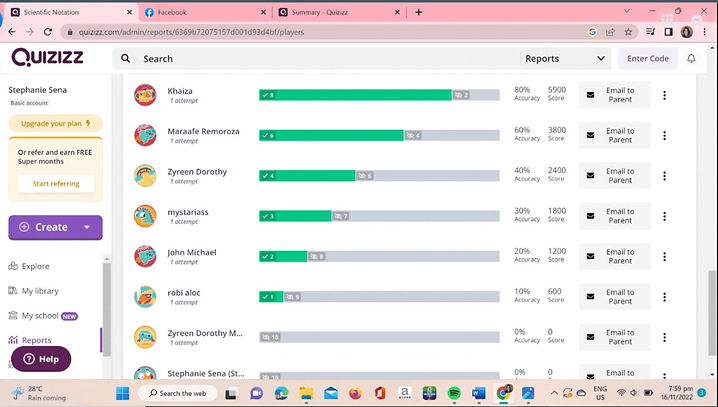Switch to Facebook browser tab
The width and height of the screenshot is (718, 407).
205,12
